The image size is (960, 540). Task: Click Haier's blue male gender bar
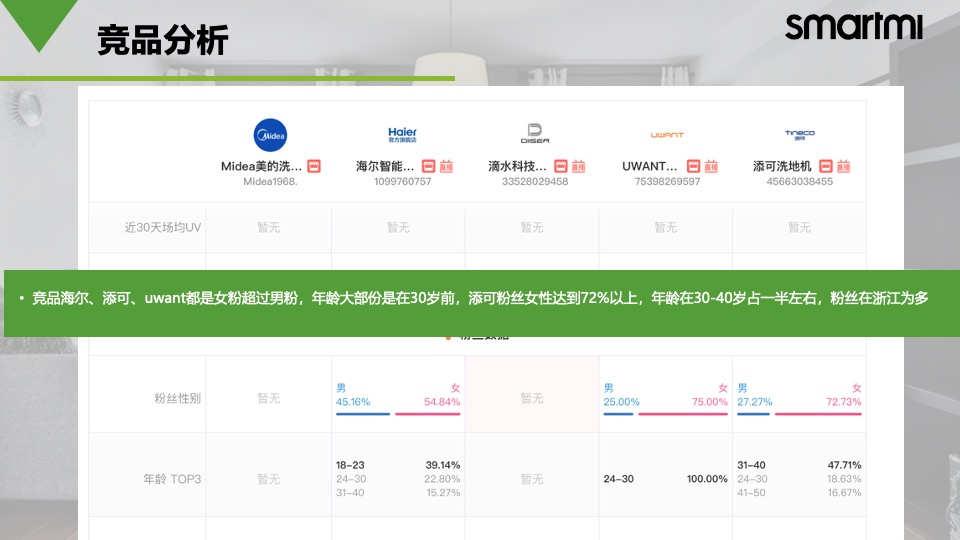point(362,414)
